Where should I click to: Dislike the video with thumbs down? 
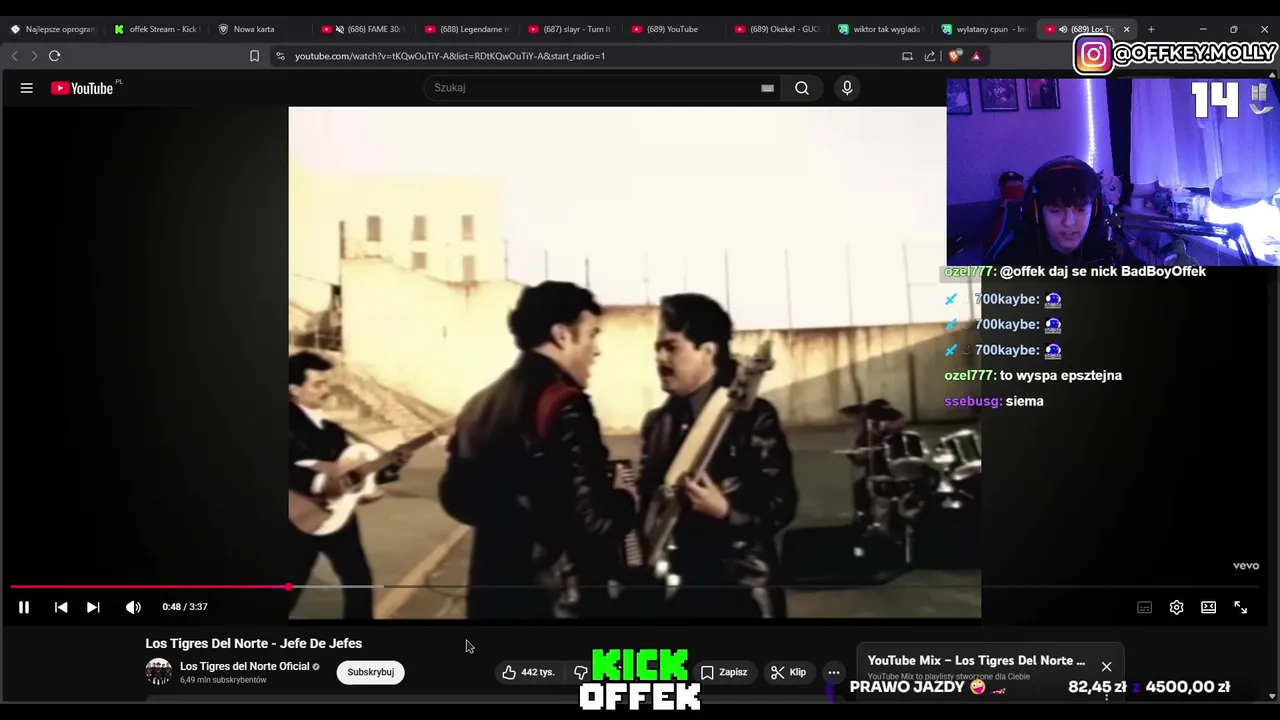pos(581,672)
